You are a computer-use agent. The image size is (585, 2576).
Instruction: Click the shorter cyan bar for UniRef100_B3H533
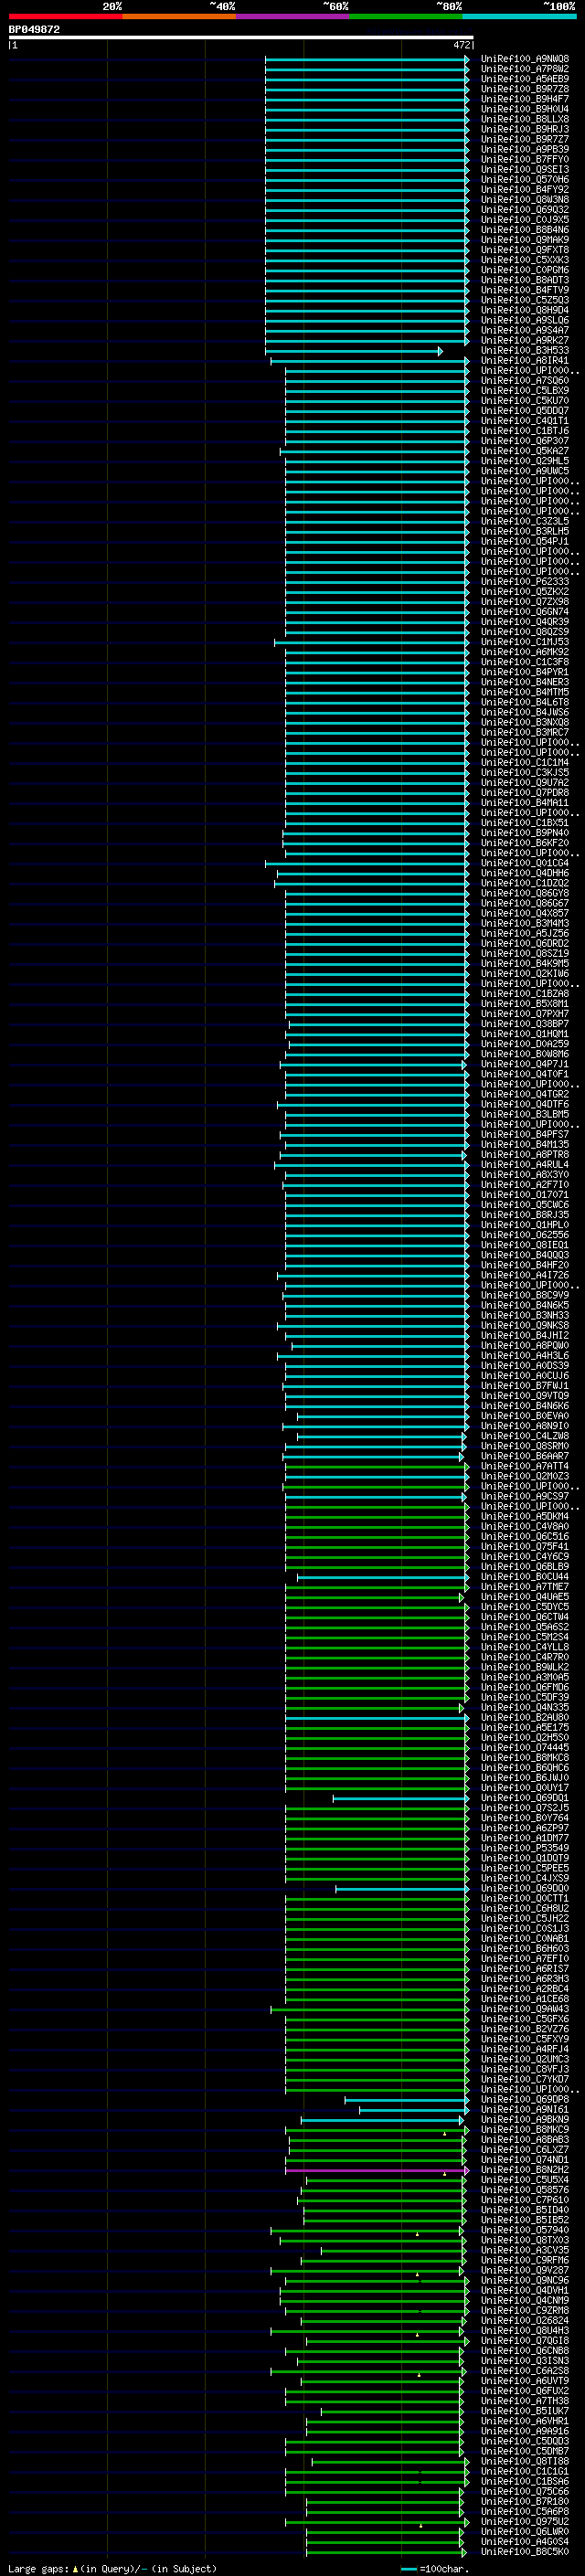click(353, 351)
